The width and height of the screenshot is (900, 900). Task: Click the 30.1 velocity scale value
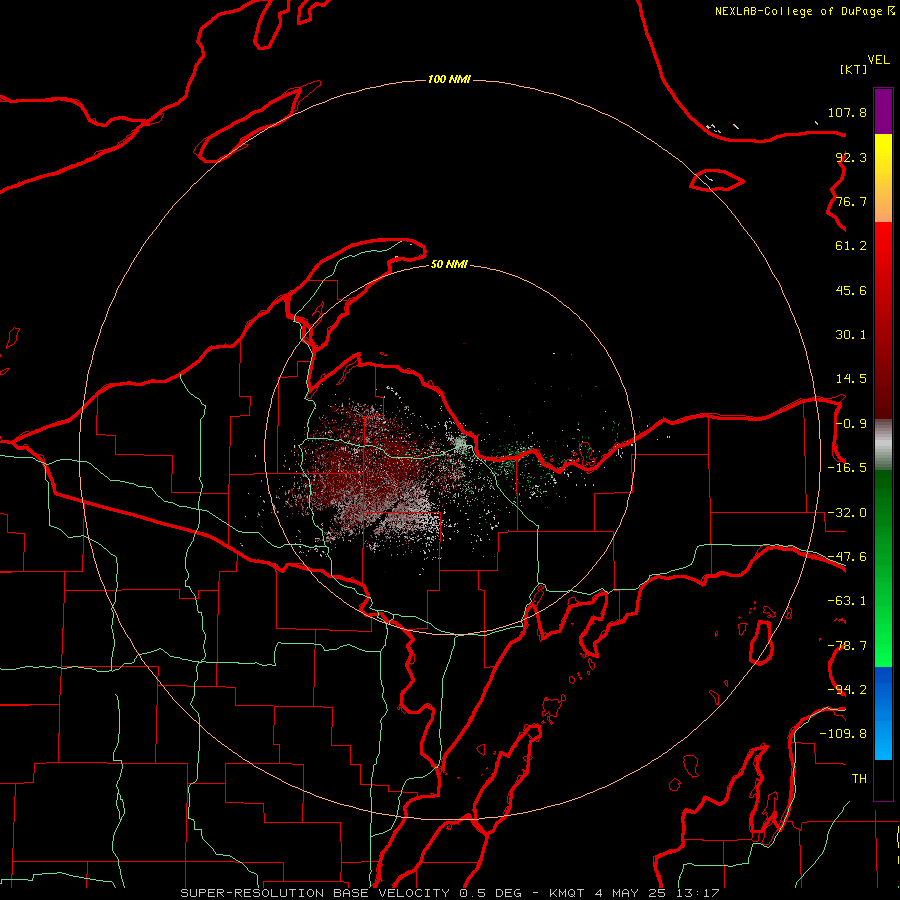pos(851,335)
